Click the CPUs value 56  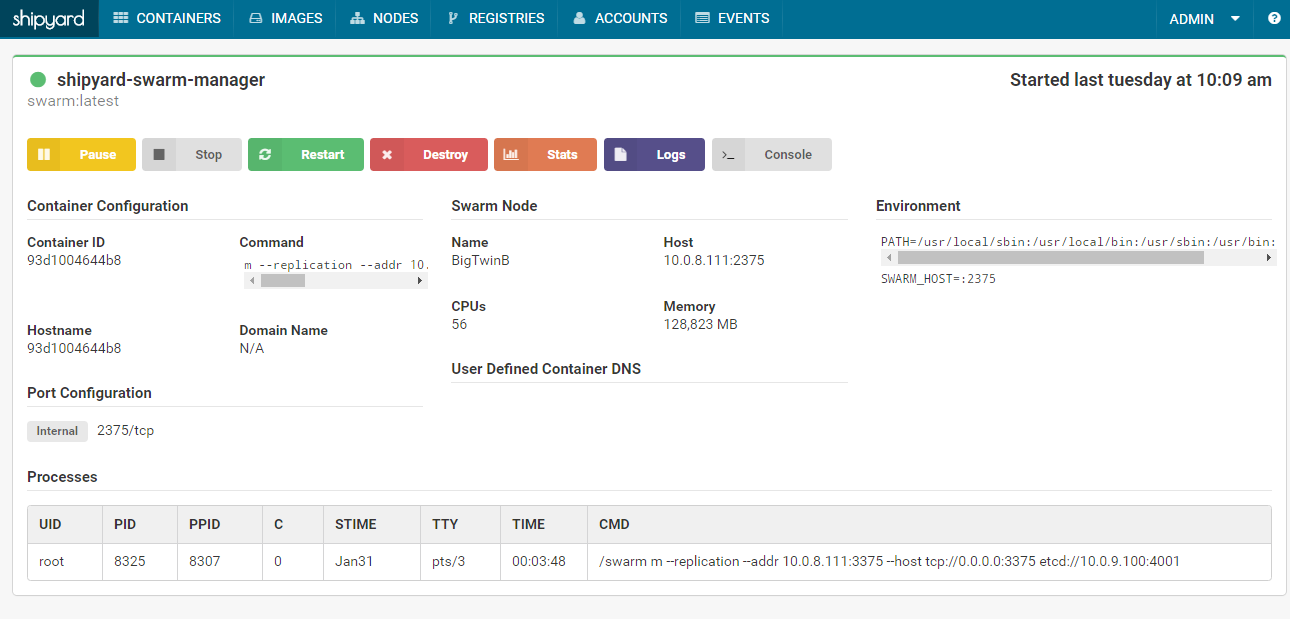pyautogui.click(x=459, y=324)
